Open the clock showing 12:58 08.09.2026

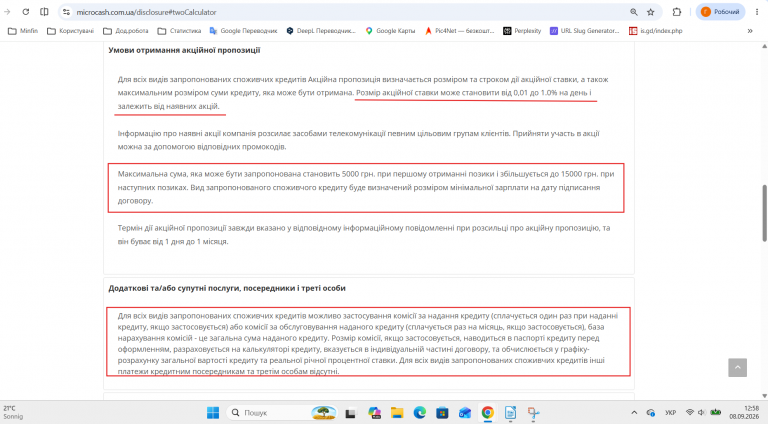pos(744,412)
